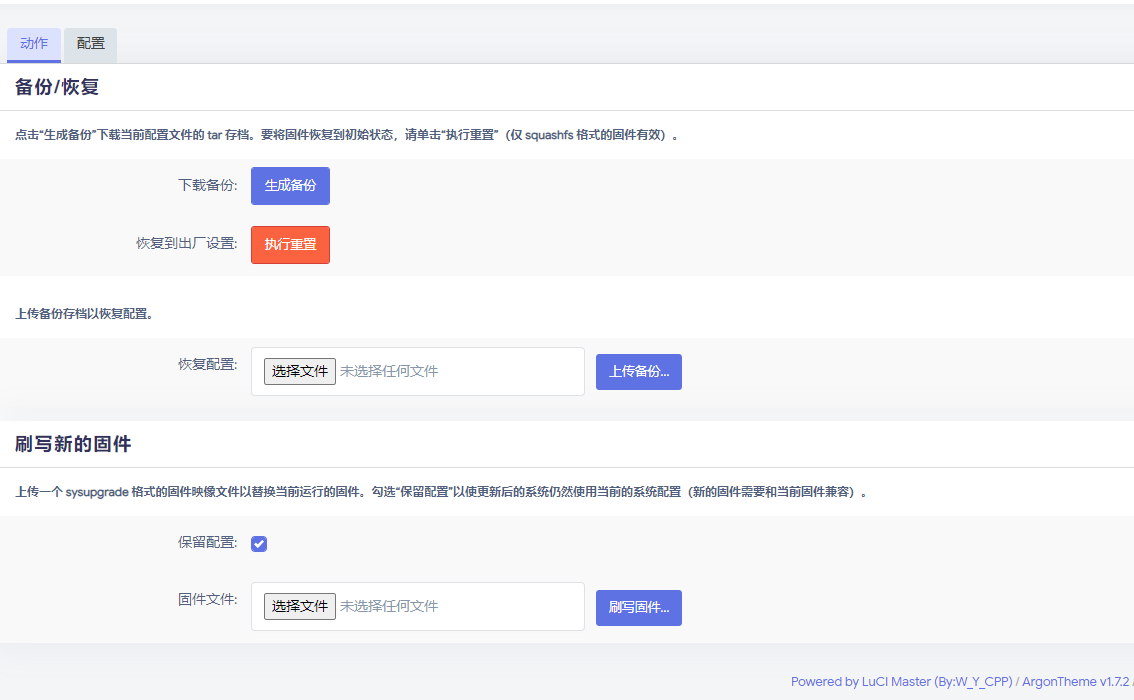The height and width of the screenshot is (700, 1134).
Task: Click 生成备份 to download backup archive
Action: (290, 185)
